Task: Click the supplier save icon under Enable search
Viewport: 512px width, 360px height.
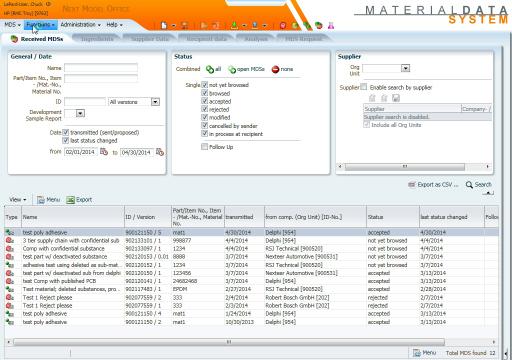Action: pos(396,98)
